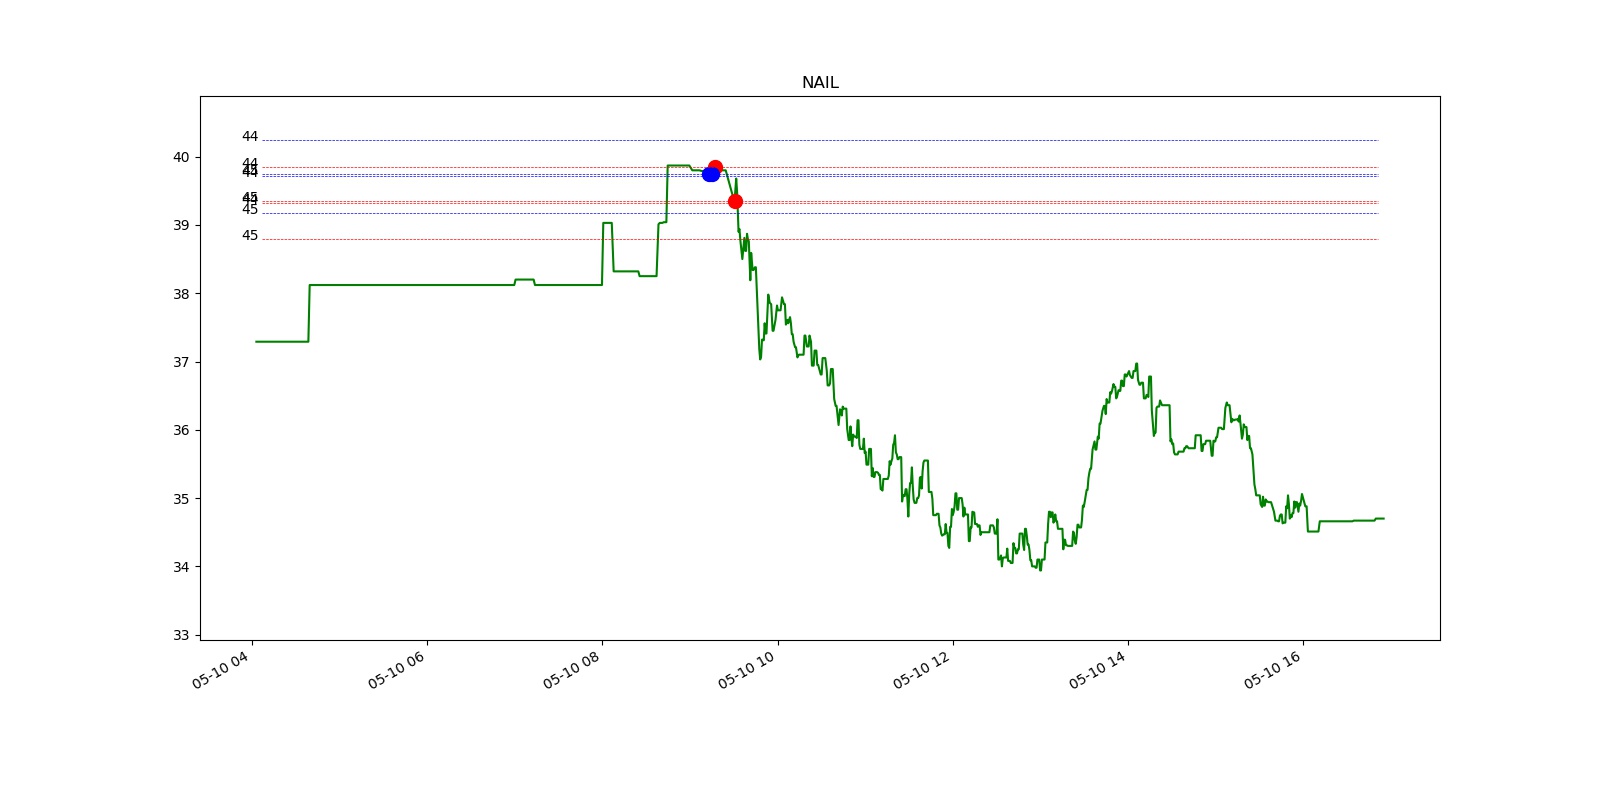Click the lowest level label 45

click(250, 236)
